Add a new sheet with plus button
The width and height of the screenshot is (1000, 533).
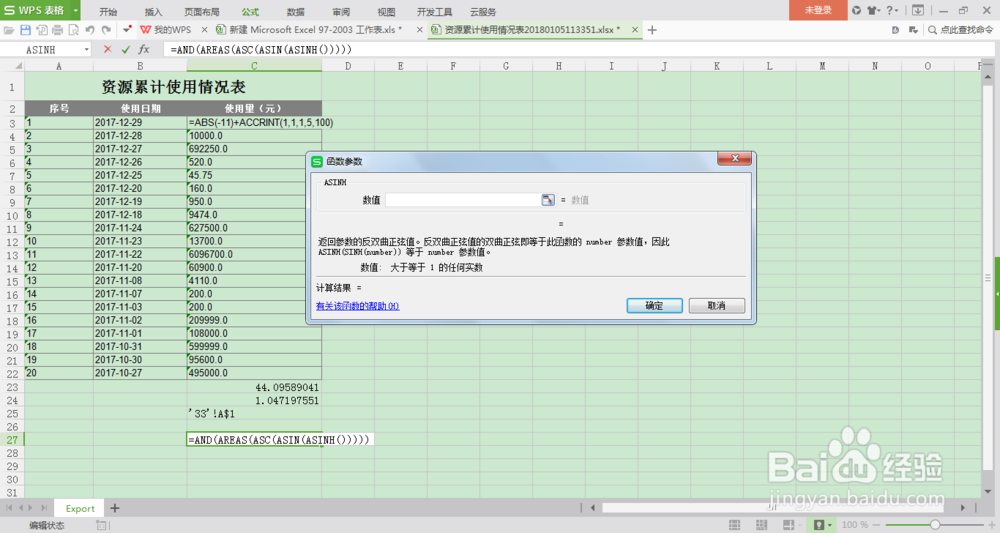(x=115, y=508)
